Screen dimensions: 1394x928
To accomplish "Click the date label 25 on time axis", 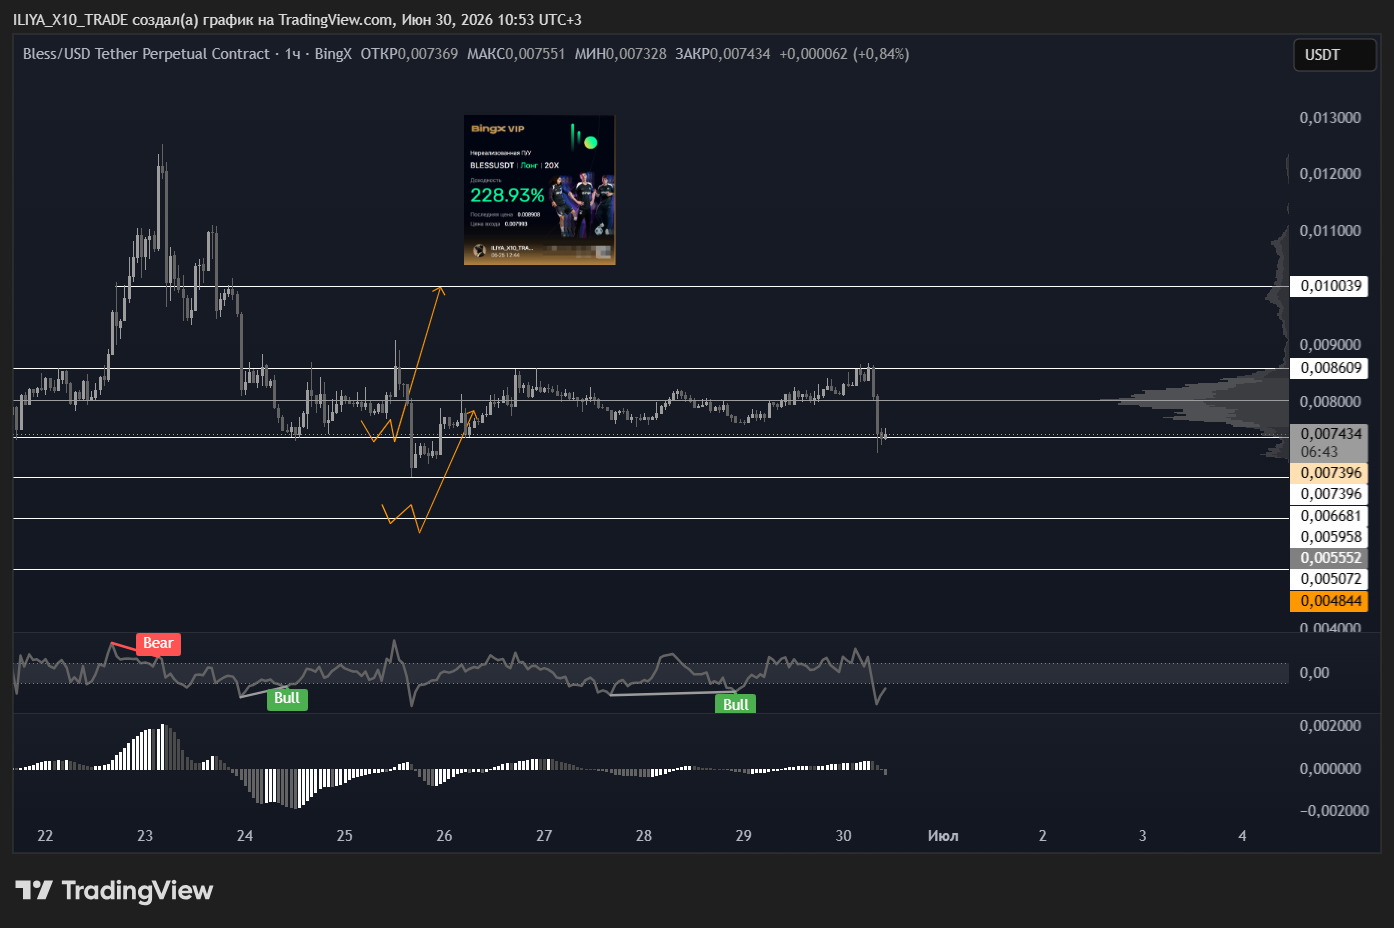I will point(345,836).
